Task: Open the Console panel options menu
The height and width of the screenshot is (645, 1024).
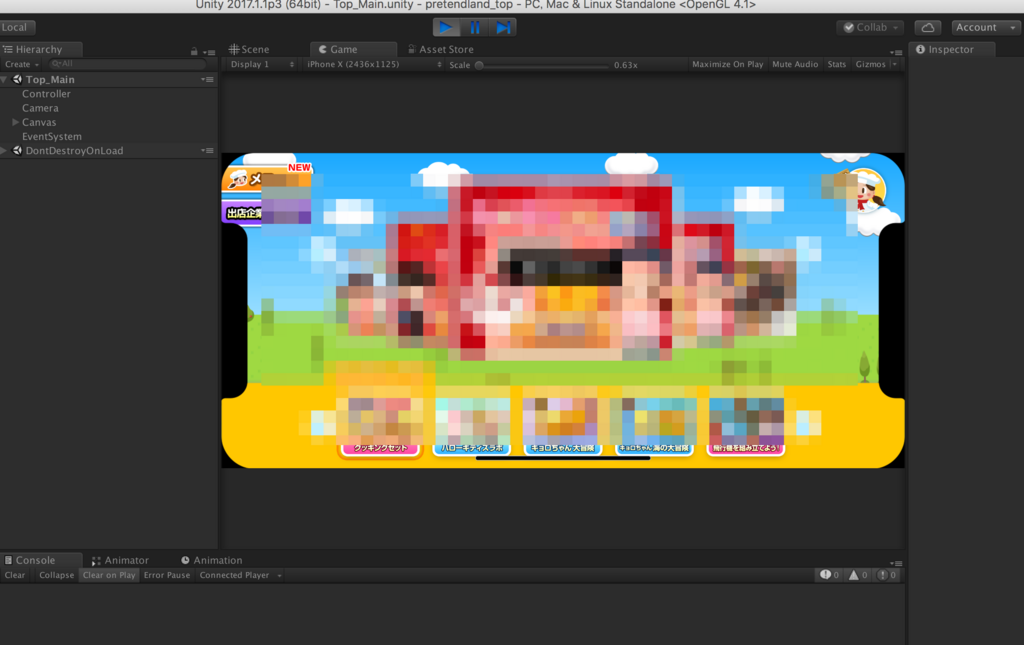Action: (x=896, y=563)
